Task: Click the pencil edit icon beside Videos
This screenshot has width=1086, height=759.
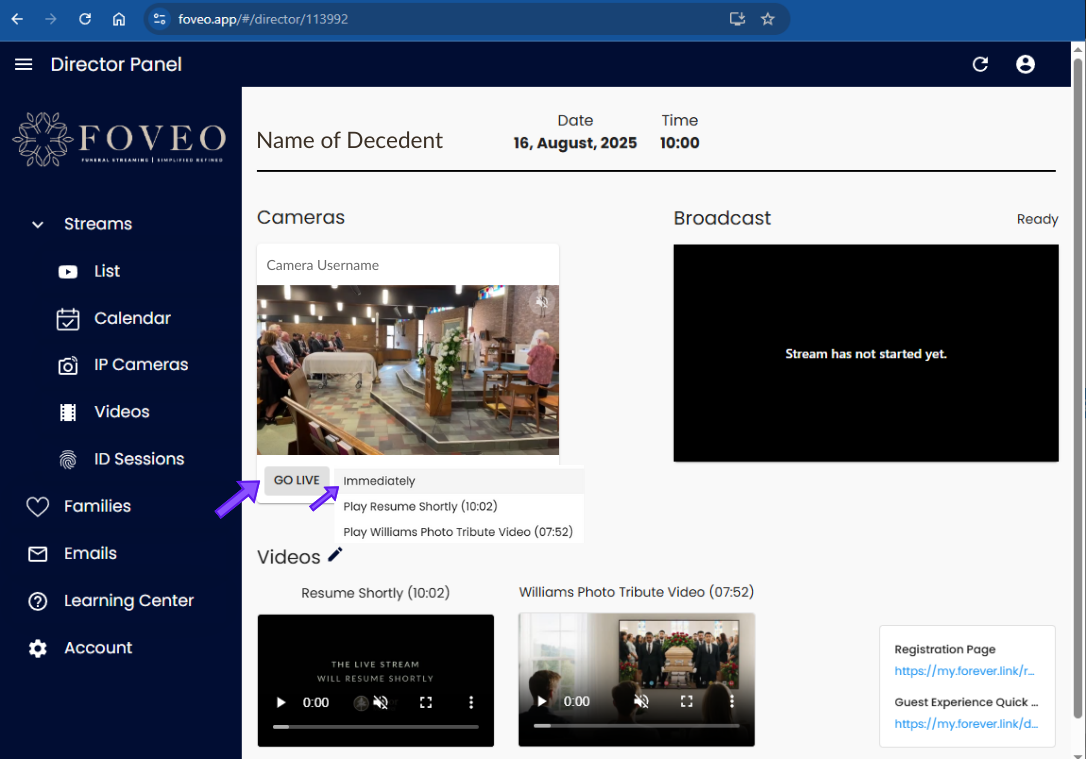Action: (x=335, y=554)
